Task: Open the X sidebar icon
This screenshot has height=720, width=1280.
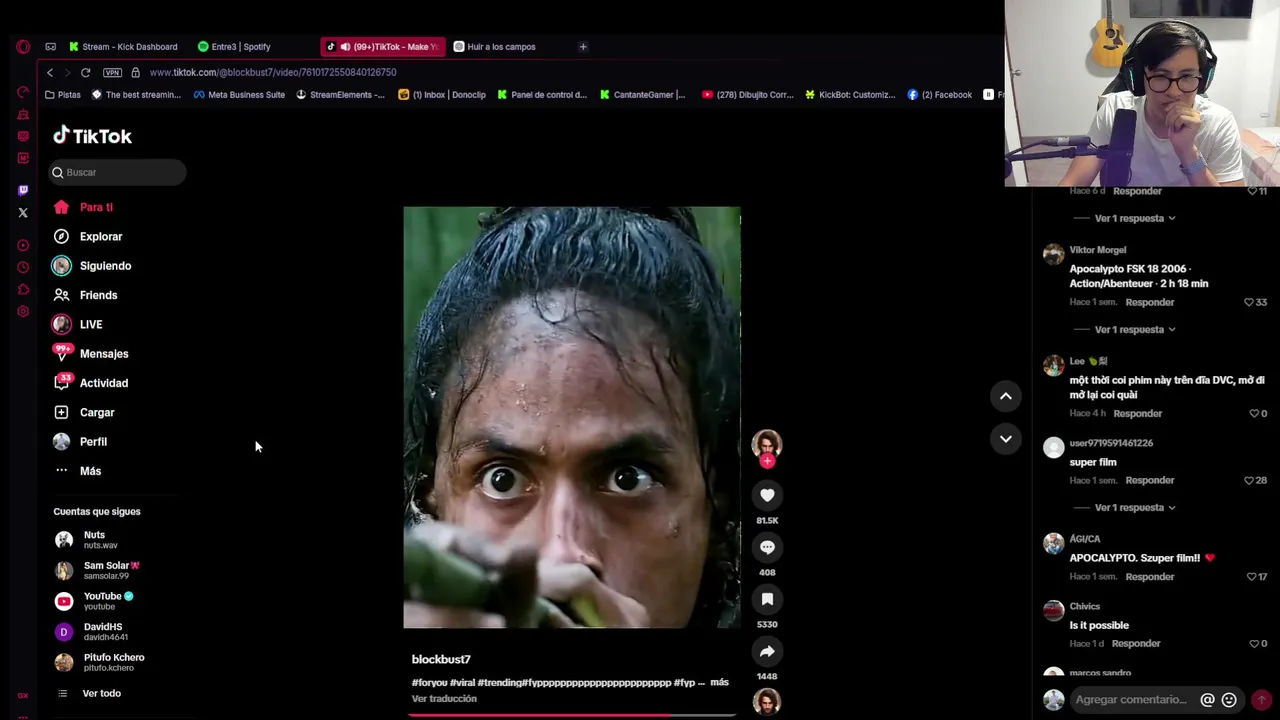Action: (x=23, y=212)
